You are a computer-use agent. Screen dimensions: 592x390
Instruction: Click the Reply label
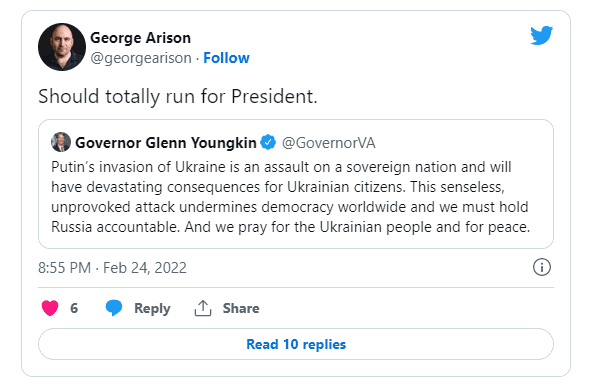152,308
